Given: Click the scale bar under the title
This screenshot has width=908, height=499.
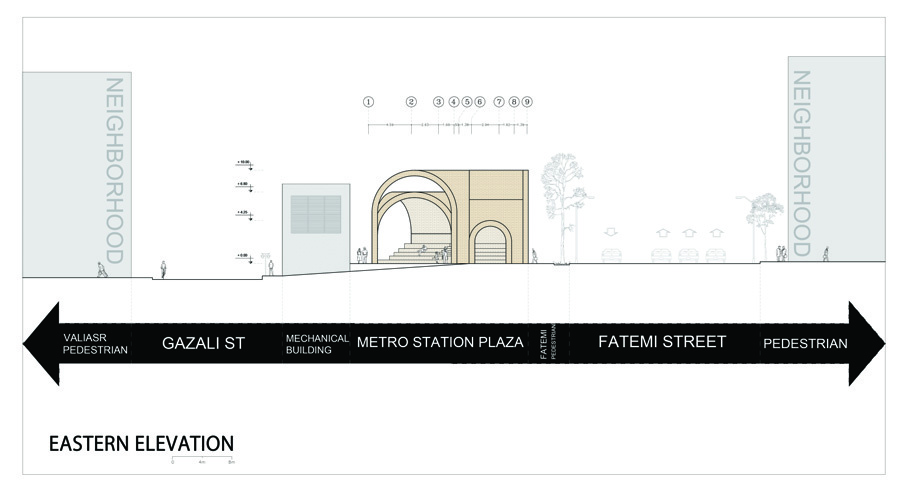Looking at the screenshot, I should click(x=203, y=460).
